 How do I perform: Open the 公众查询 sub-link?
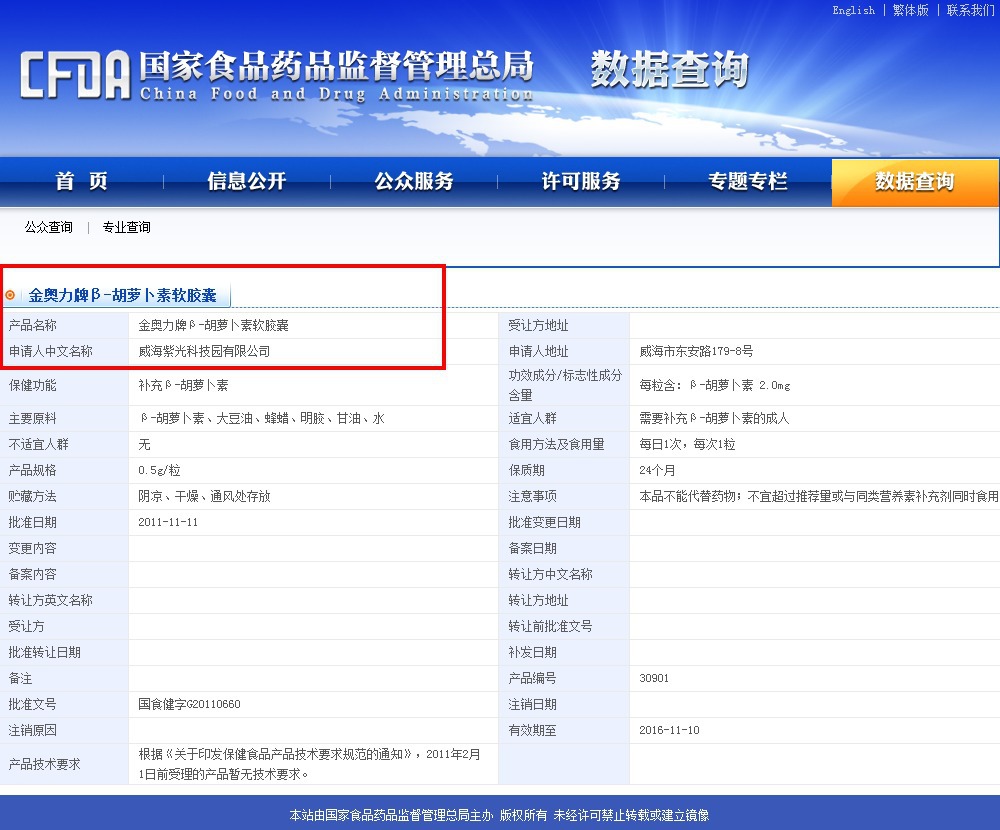tap(48, 227)
